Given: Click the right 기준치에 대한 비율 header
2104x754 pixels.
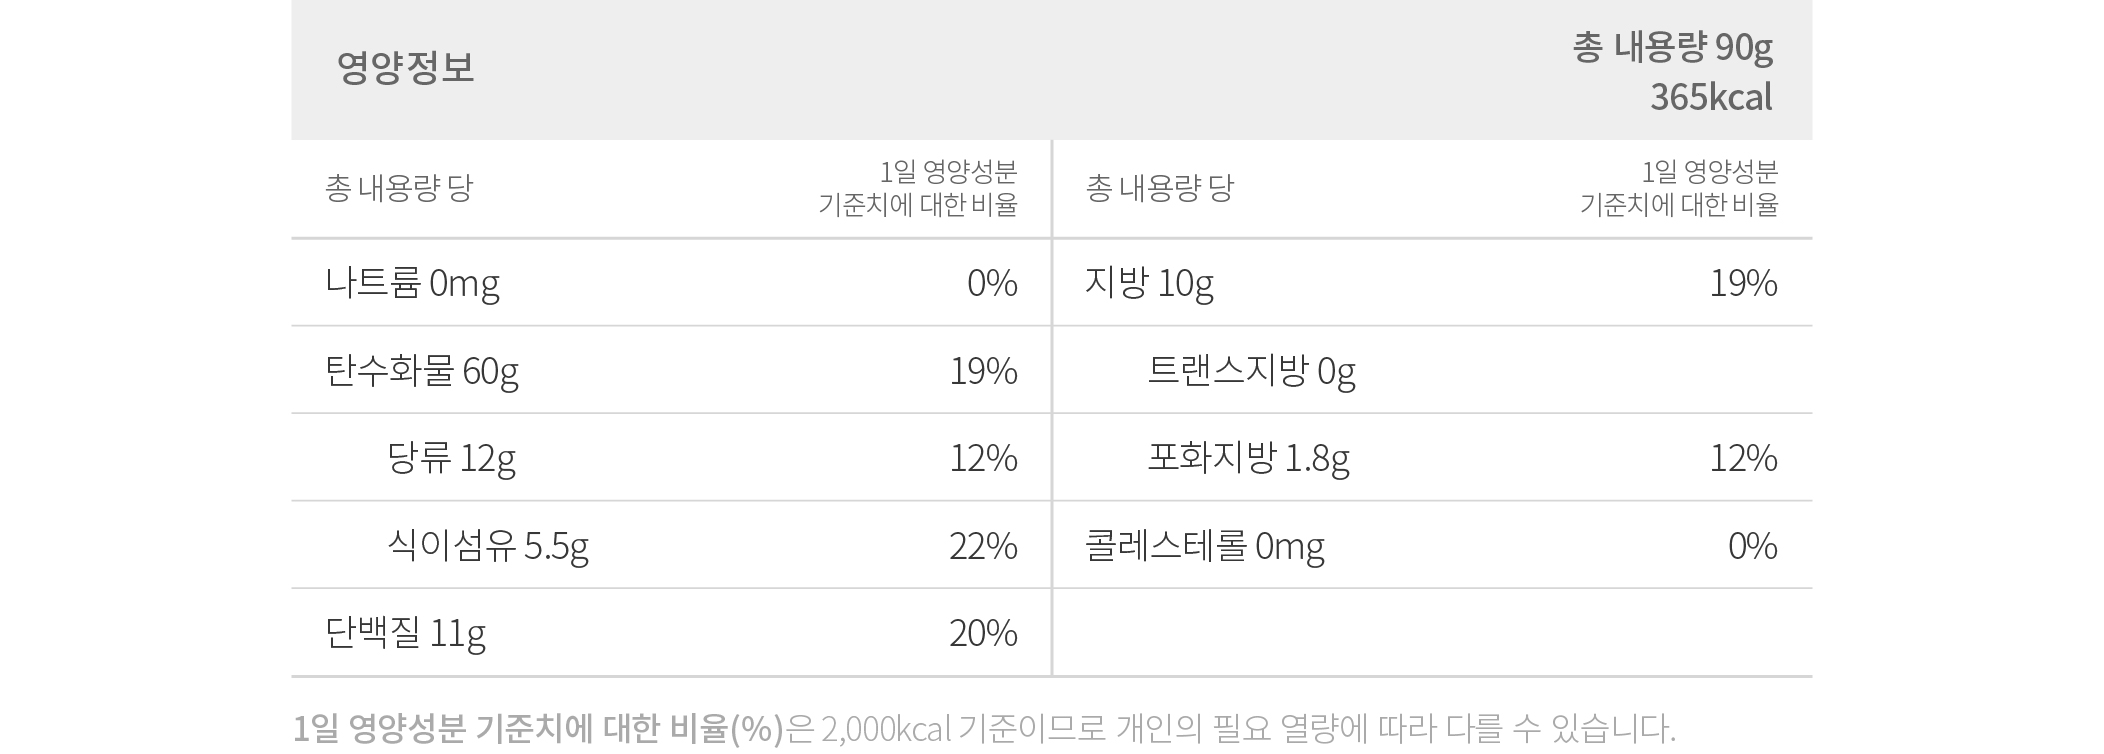Looking at the screenshot, I should click(x=1679, y=205).
